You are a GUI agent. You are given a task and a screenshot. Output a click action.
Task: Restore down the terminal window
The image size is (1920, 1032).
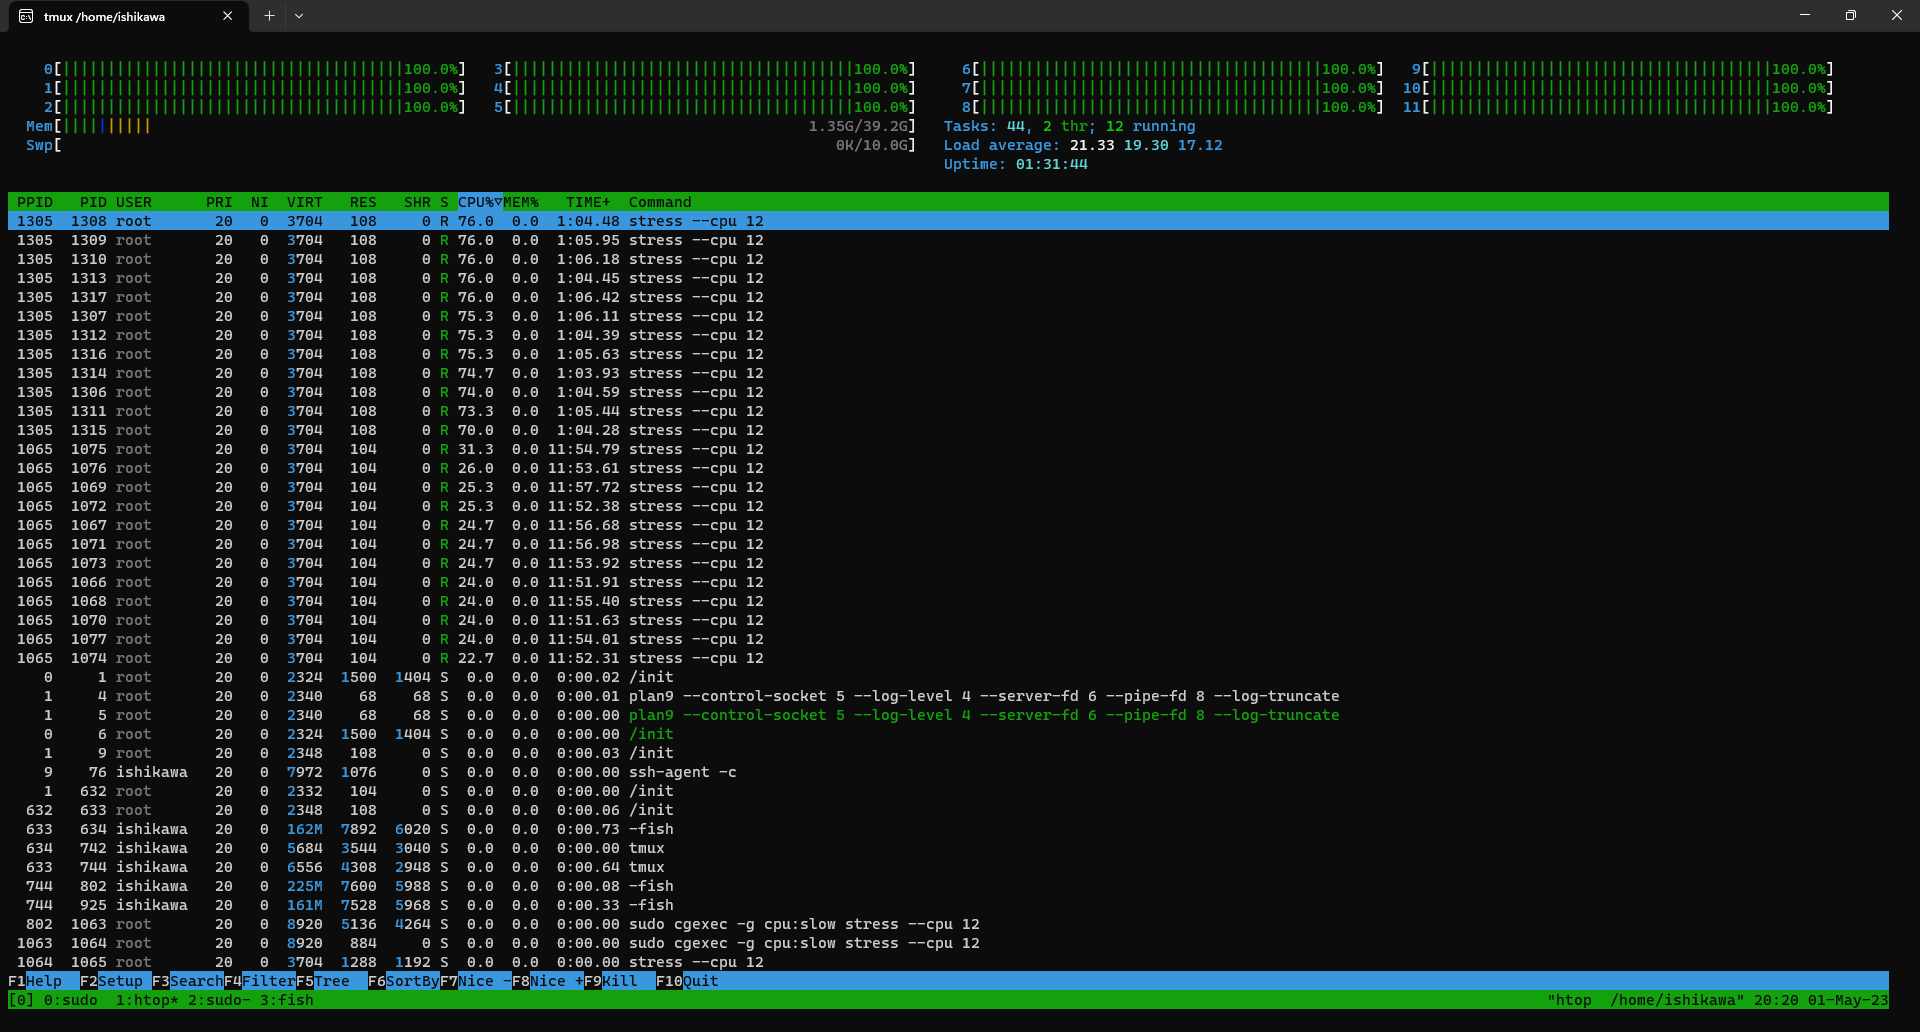pyautogui.click(x=1851, y=15)
